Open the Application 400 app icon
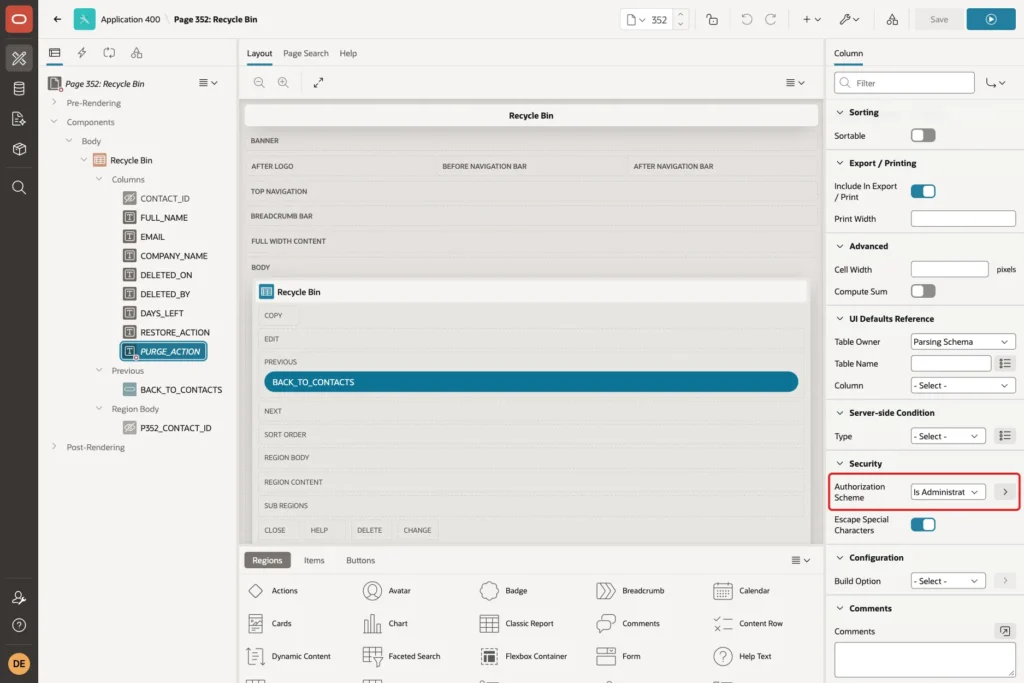The image size is (1024, 683). click(x=84, y=19)
